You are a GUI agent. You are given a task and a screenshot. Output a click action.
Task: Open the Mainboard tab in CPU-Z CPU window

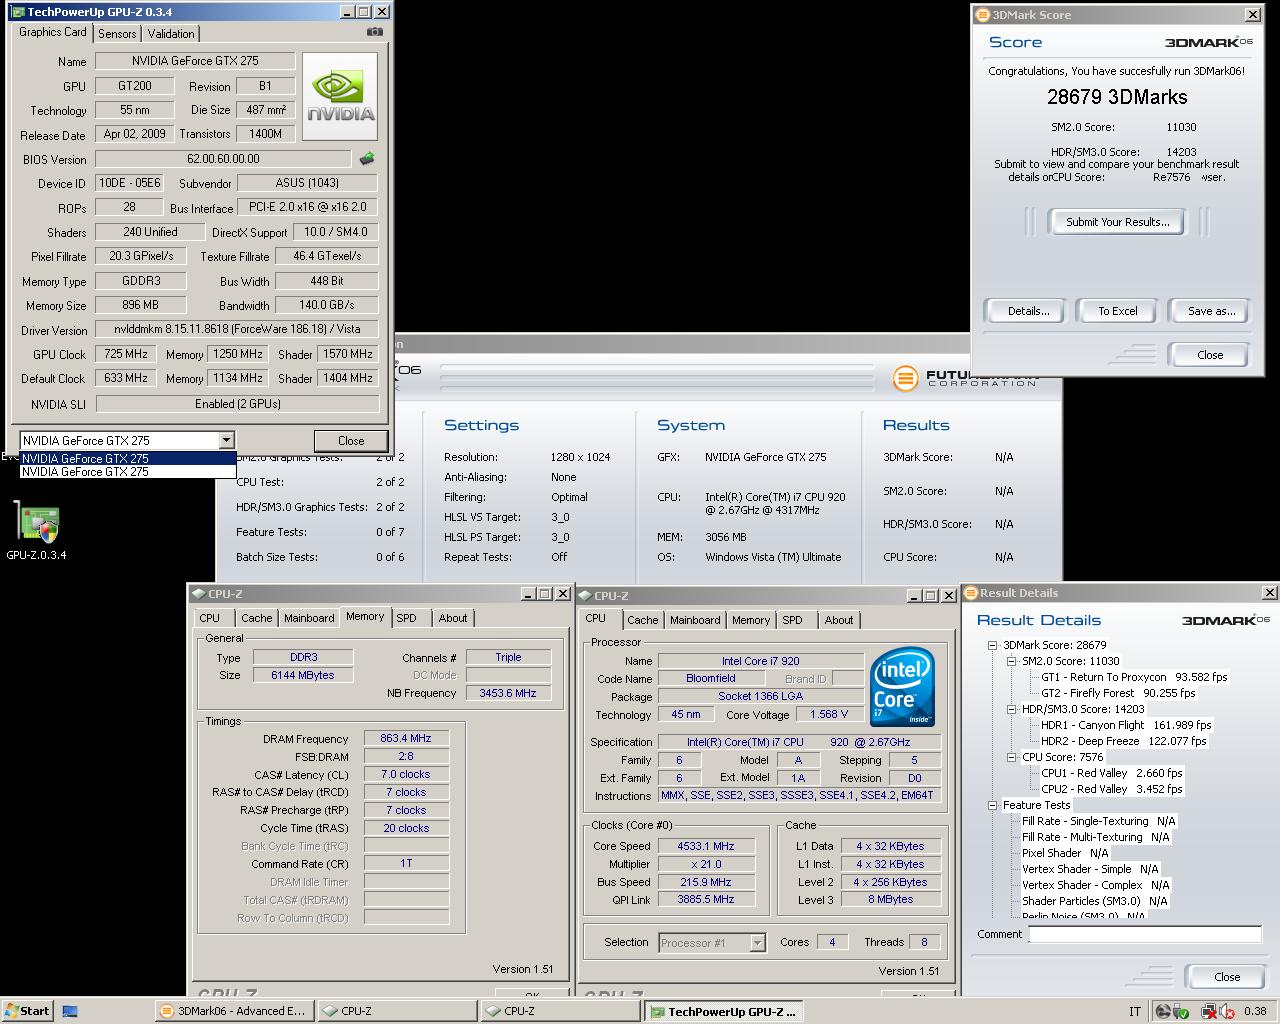click(x=695, y=620)
